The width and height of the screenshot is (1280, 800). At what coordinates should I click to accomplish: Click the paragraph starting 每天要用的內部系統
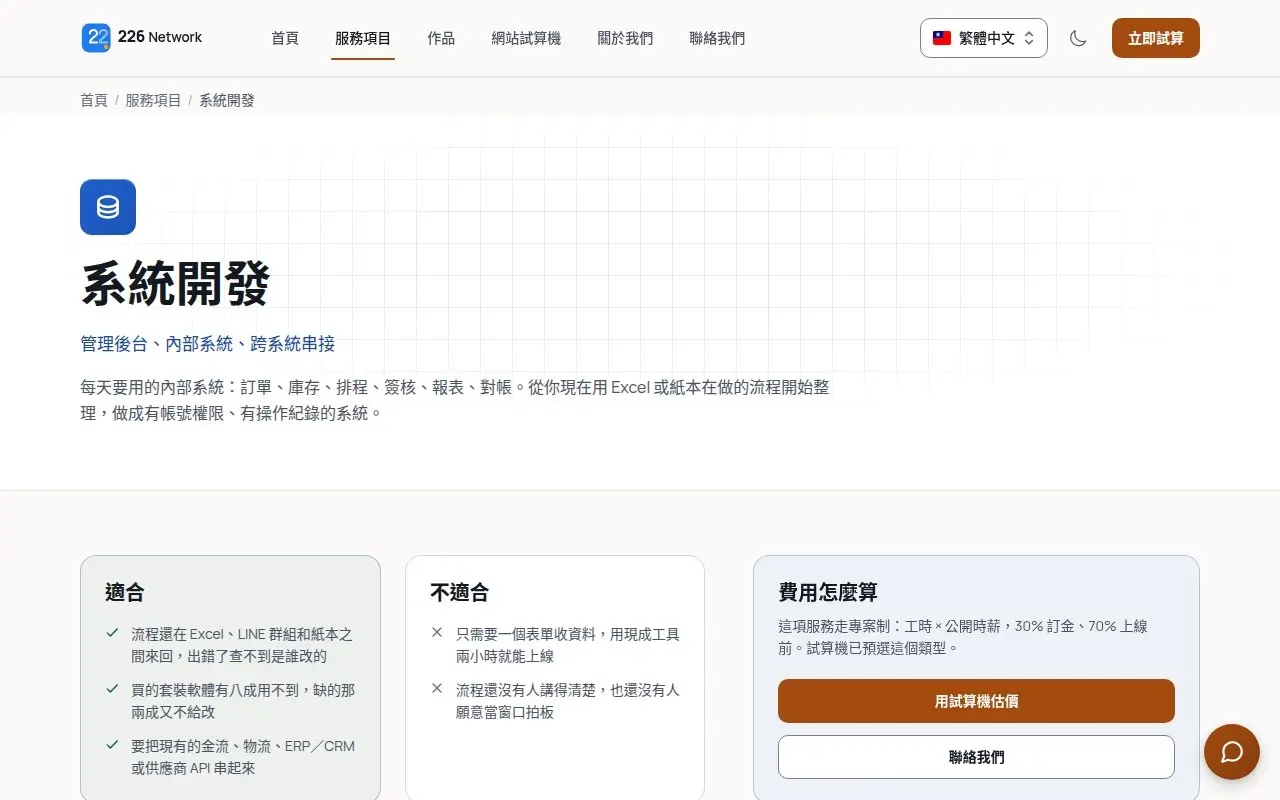[x=455, y=399]
